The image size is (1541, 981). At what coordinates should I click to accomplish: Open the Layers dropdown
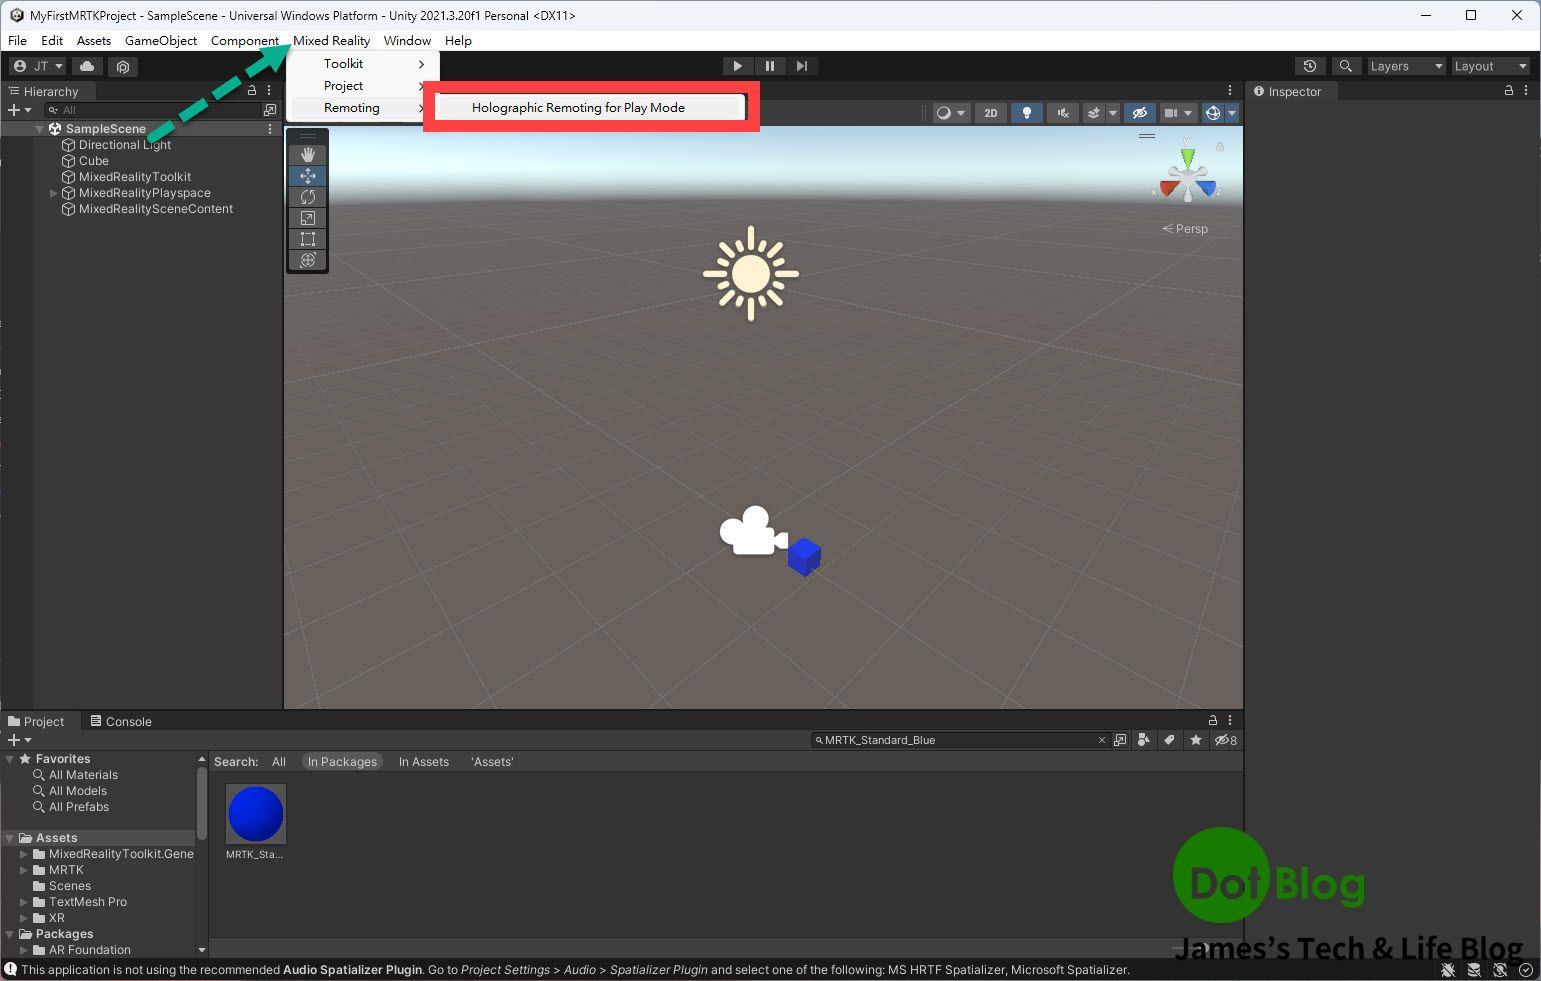pyautogui.click(x=1406, y=66)
